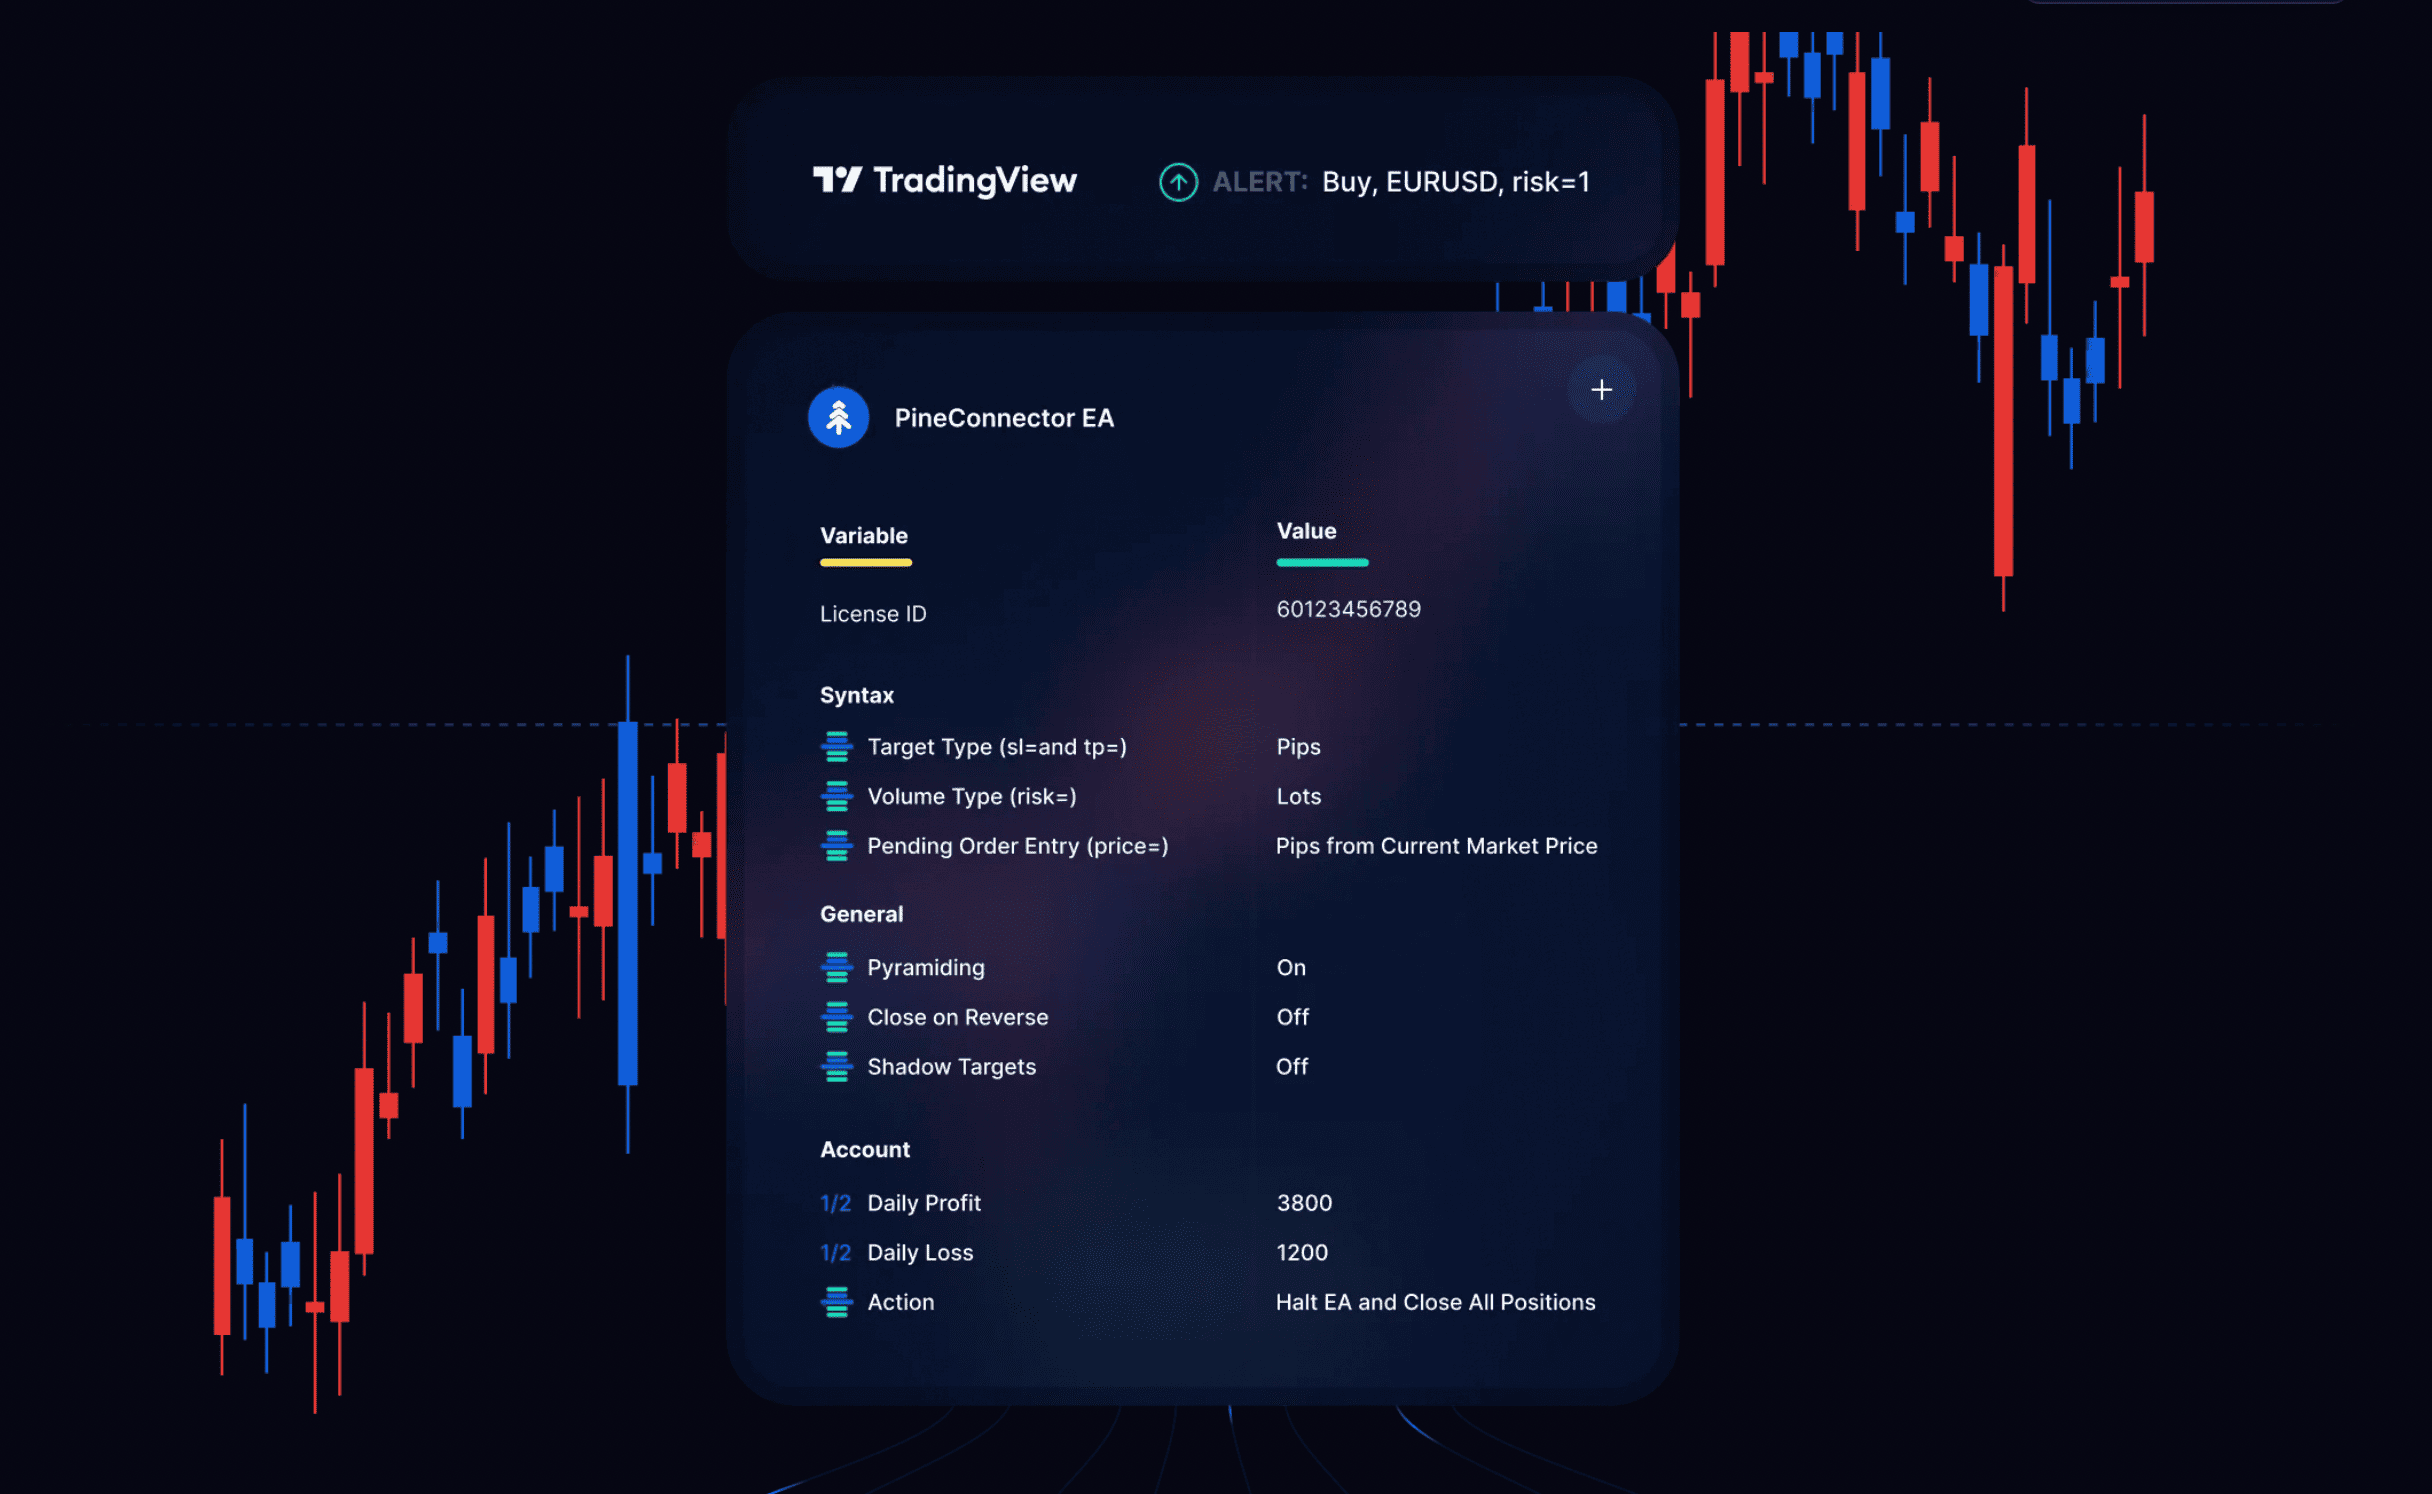Click the Buy alert tab item

pyautogui.click(x=1372, y=179)
